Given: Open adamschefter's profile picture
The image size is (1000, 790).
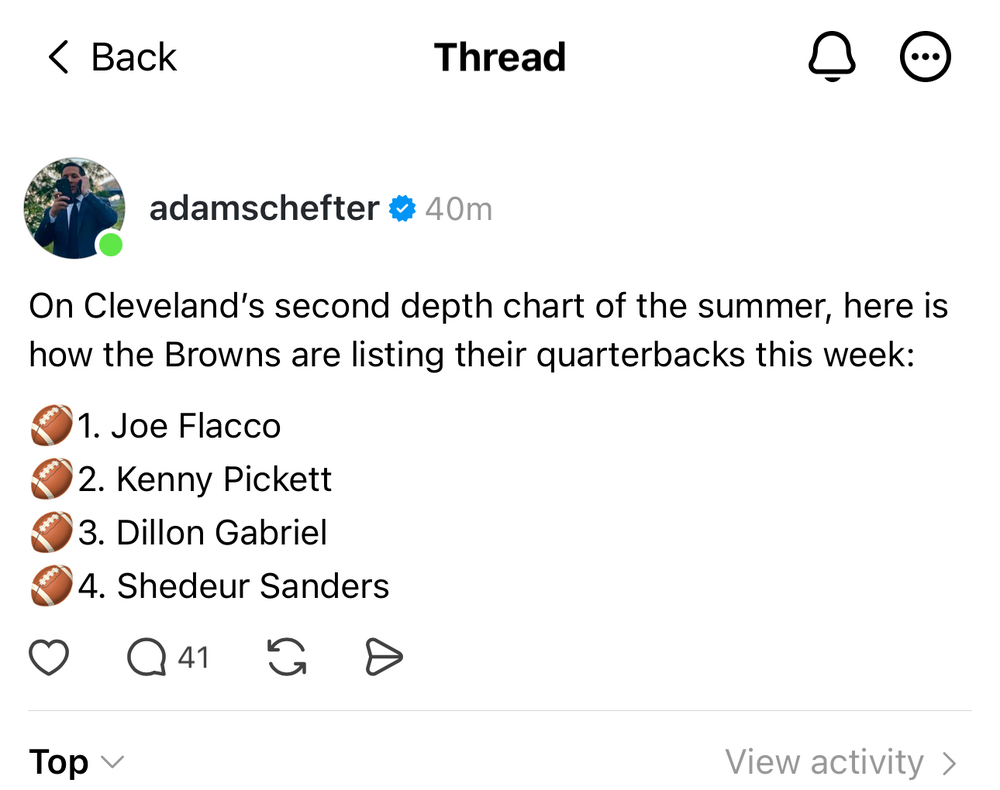Looking at the screenshot, I should coord(74,208).
